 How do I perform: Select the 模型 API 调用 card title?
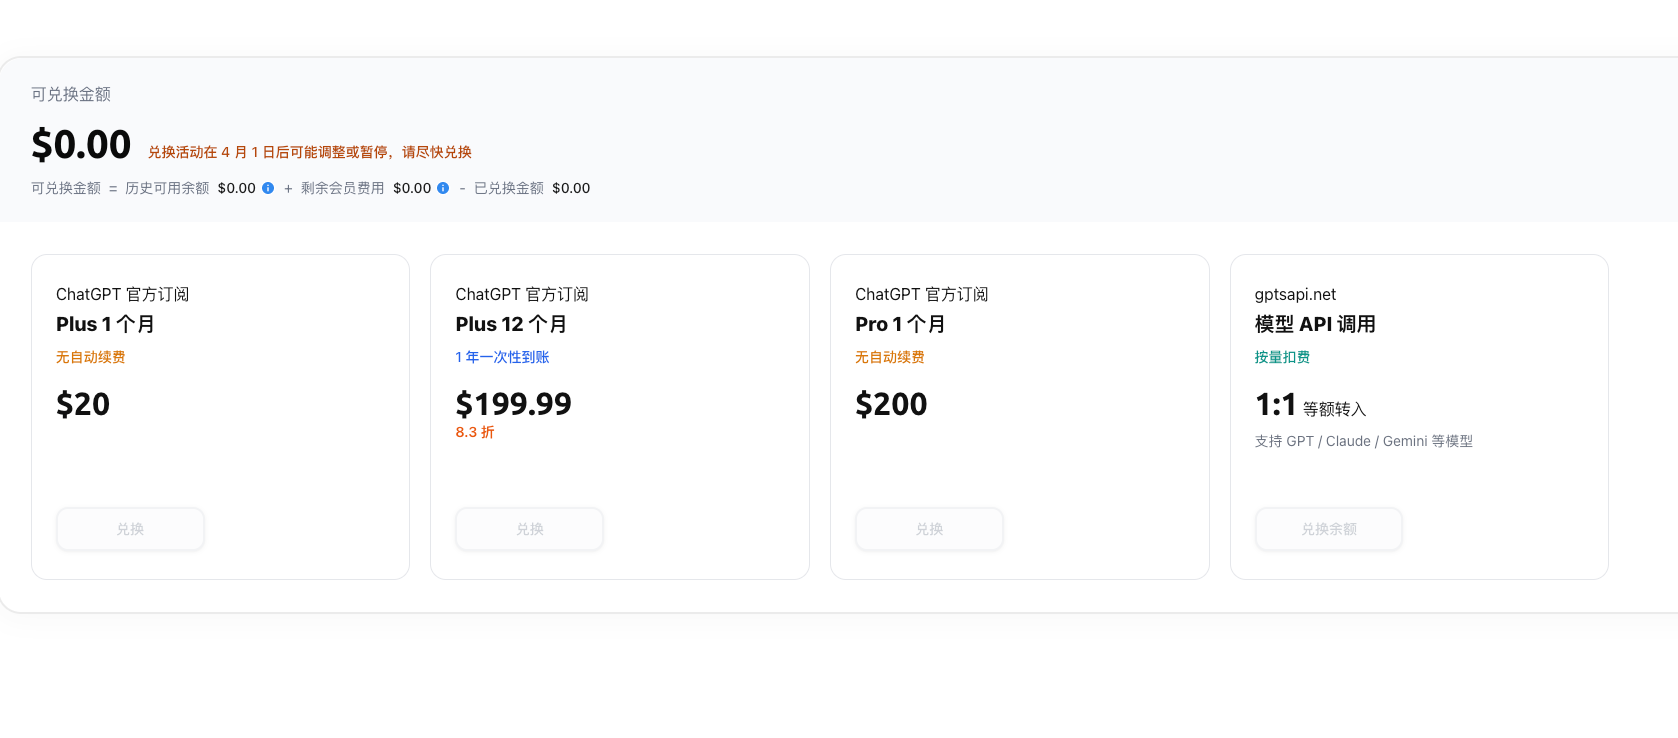tap(1315, 324)
